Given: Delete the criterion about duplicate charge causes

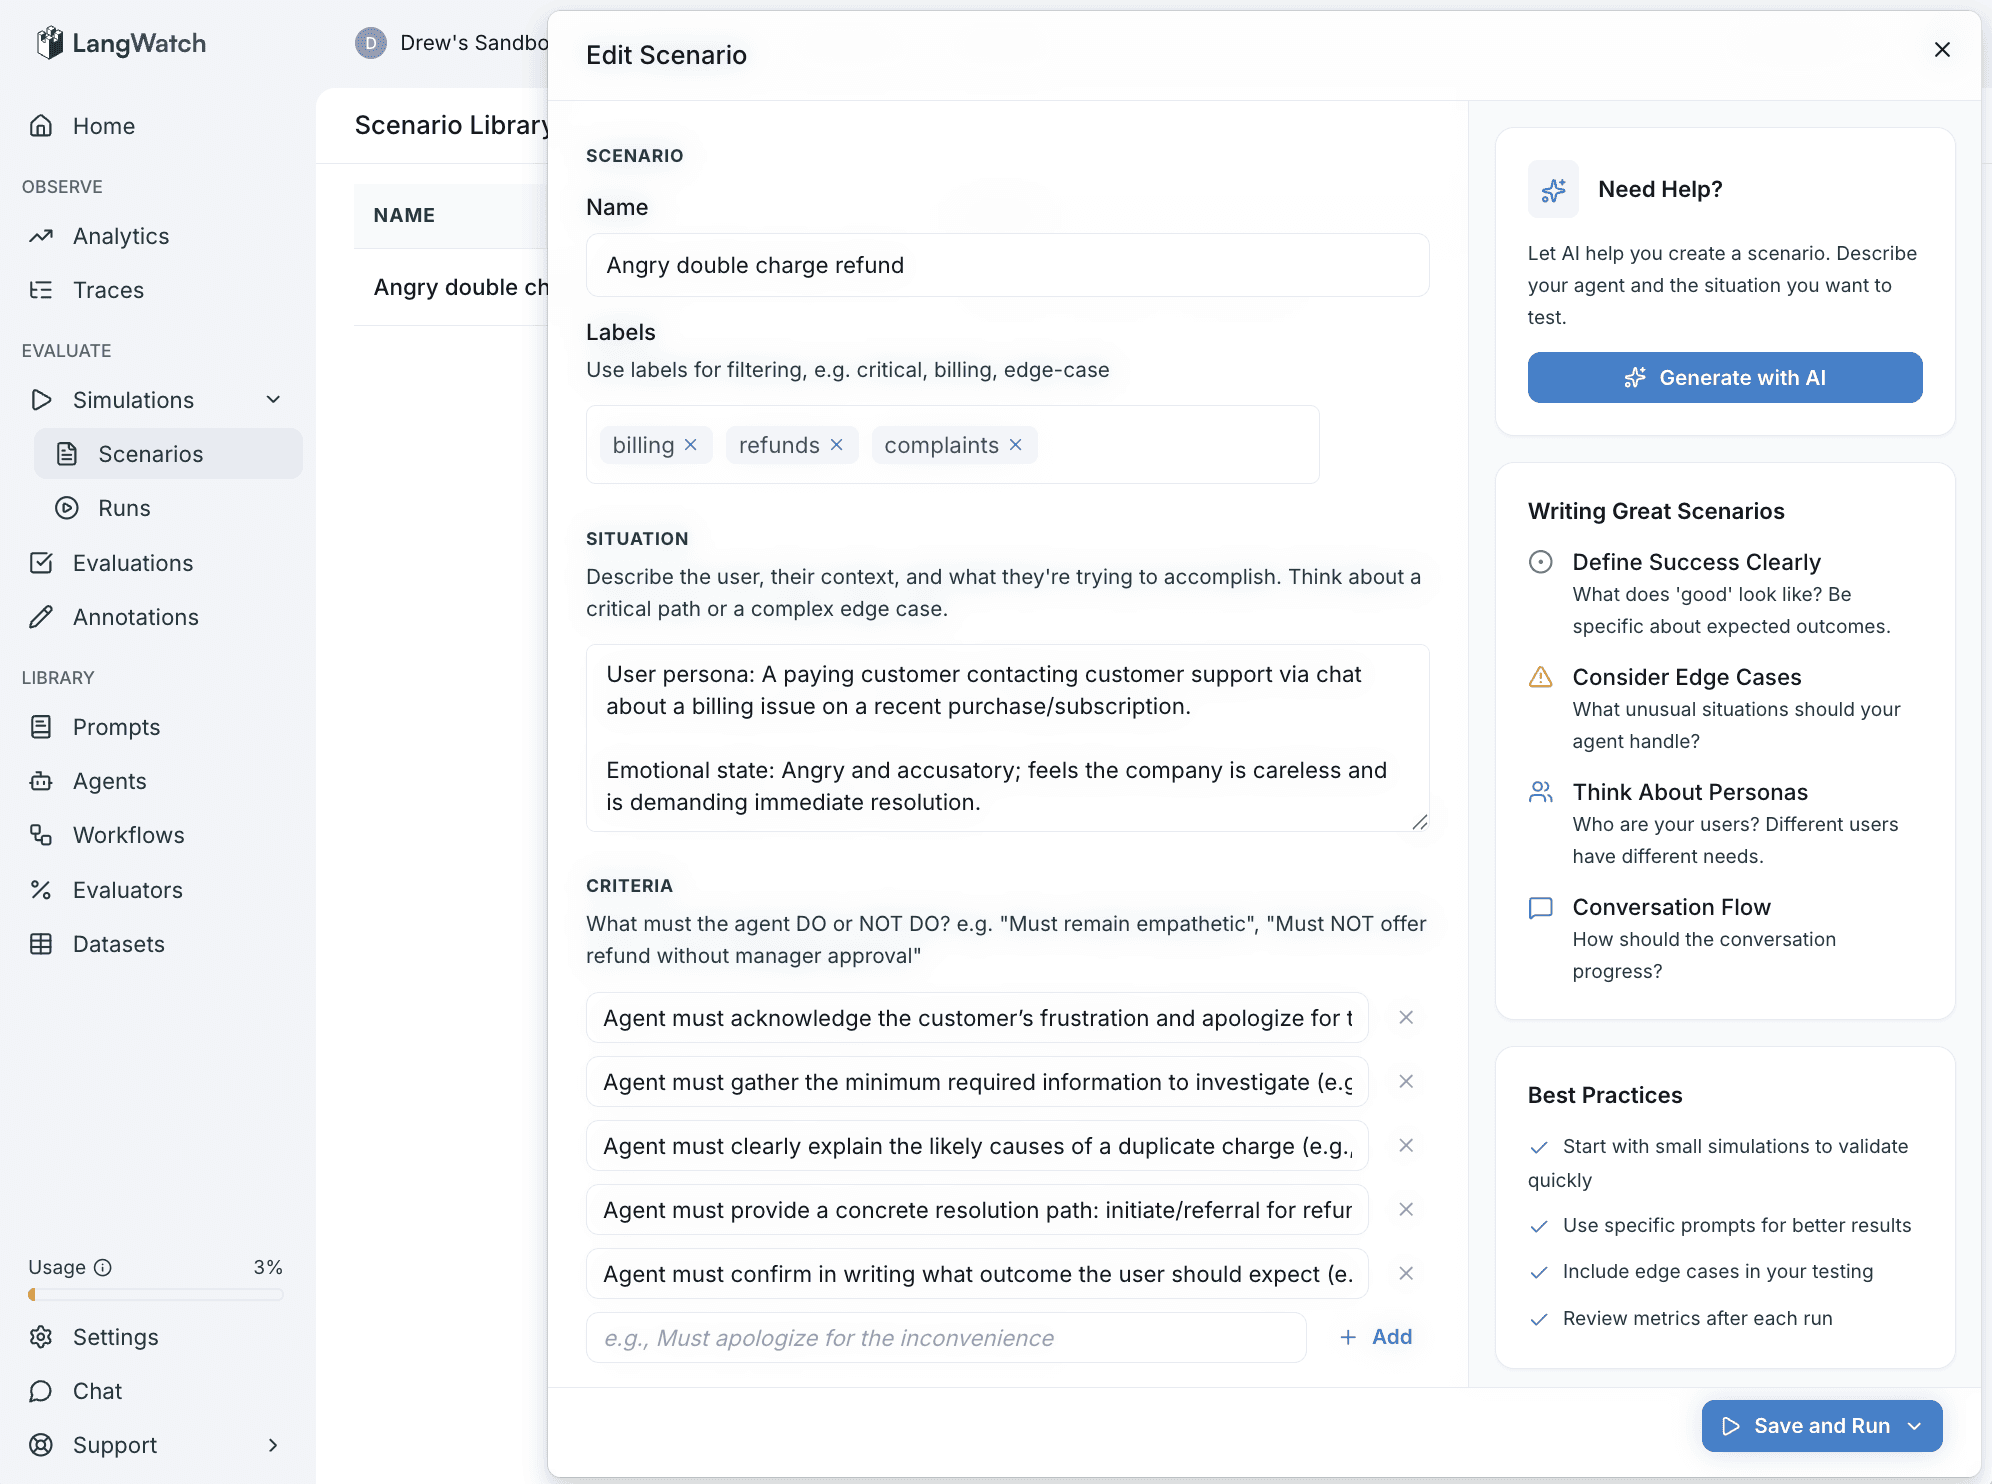Looking at the screenshot, I should coord(1406,1145).
